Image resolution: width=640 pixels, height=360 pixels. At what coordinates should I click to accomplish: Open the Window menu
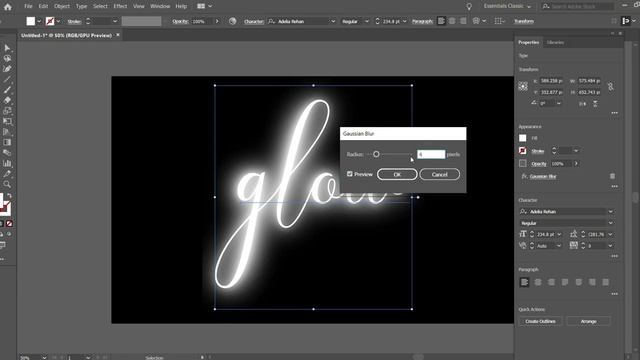(160, 6)
